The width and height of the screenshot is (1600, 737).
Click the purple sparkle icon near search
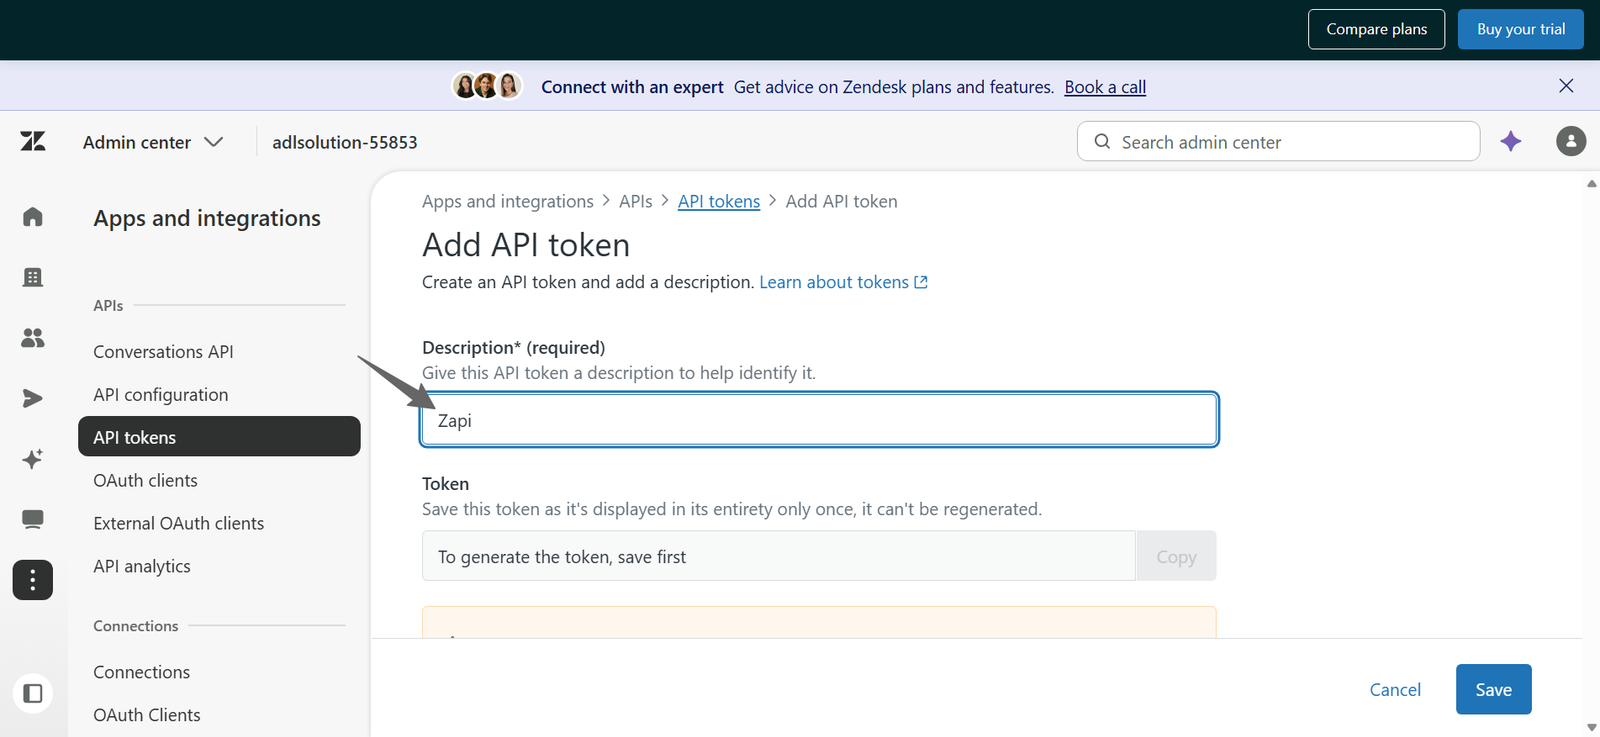pyautogui.click(x=1511, y=142)
